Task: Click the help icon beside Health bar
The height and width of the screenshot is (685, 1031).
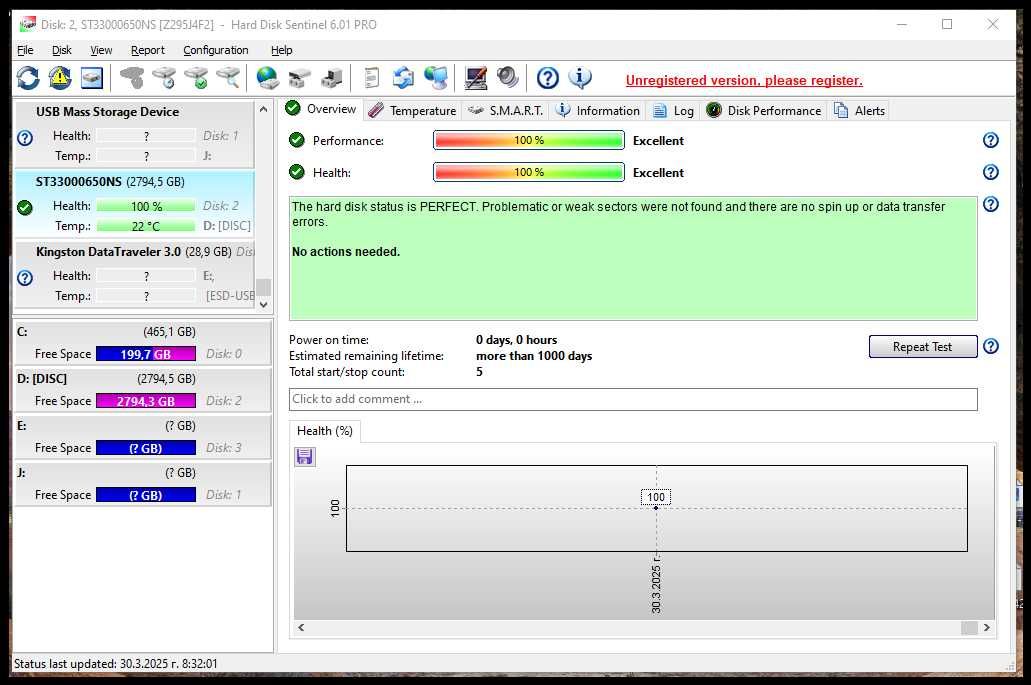Action: 990,172
